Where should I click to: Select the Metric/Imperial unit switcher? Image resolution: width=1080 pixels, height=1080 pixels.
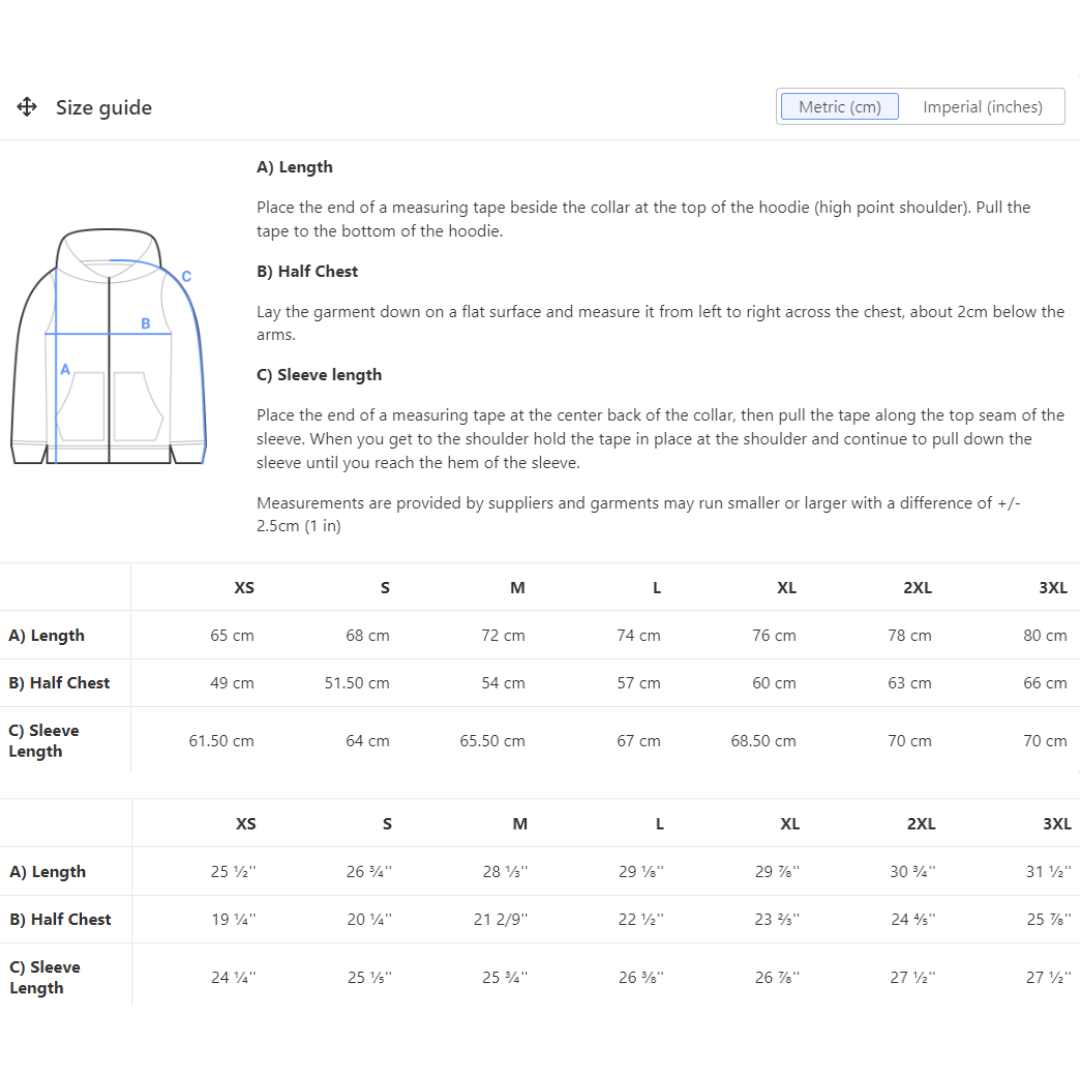point(920,106)
